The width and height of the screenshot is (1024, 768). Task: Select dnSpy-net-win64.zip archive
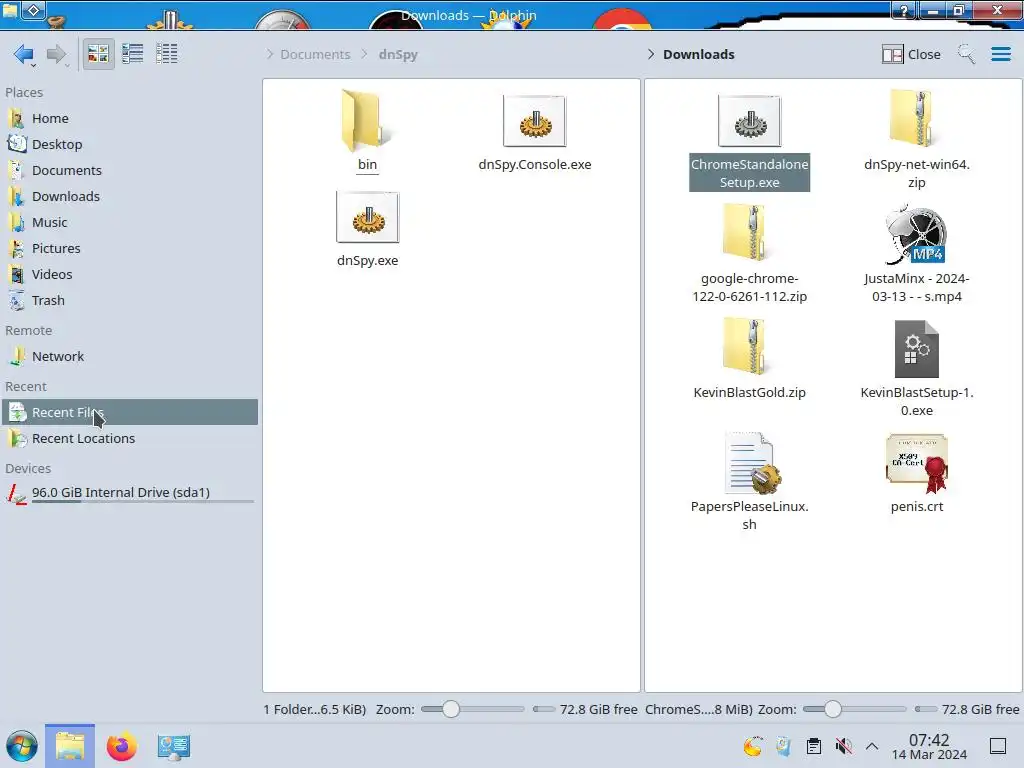916,139
